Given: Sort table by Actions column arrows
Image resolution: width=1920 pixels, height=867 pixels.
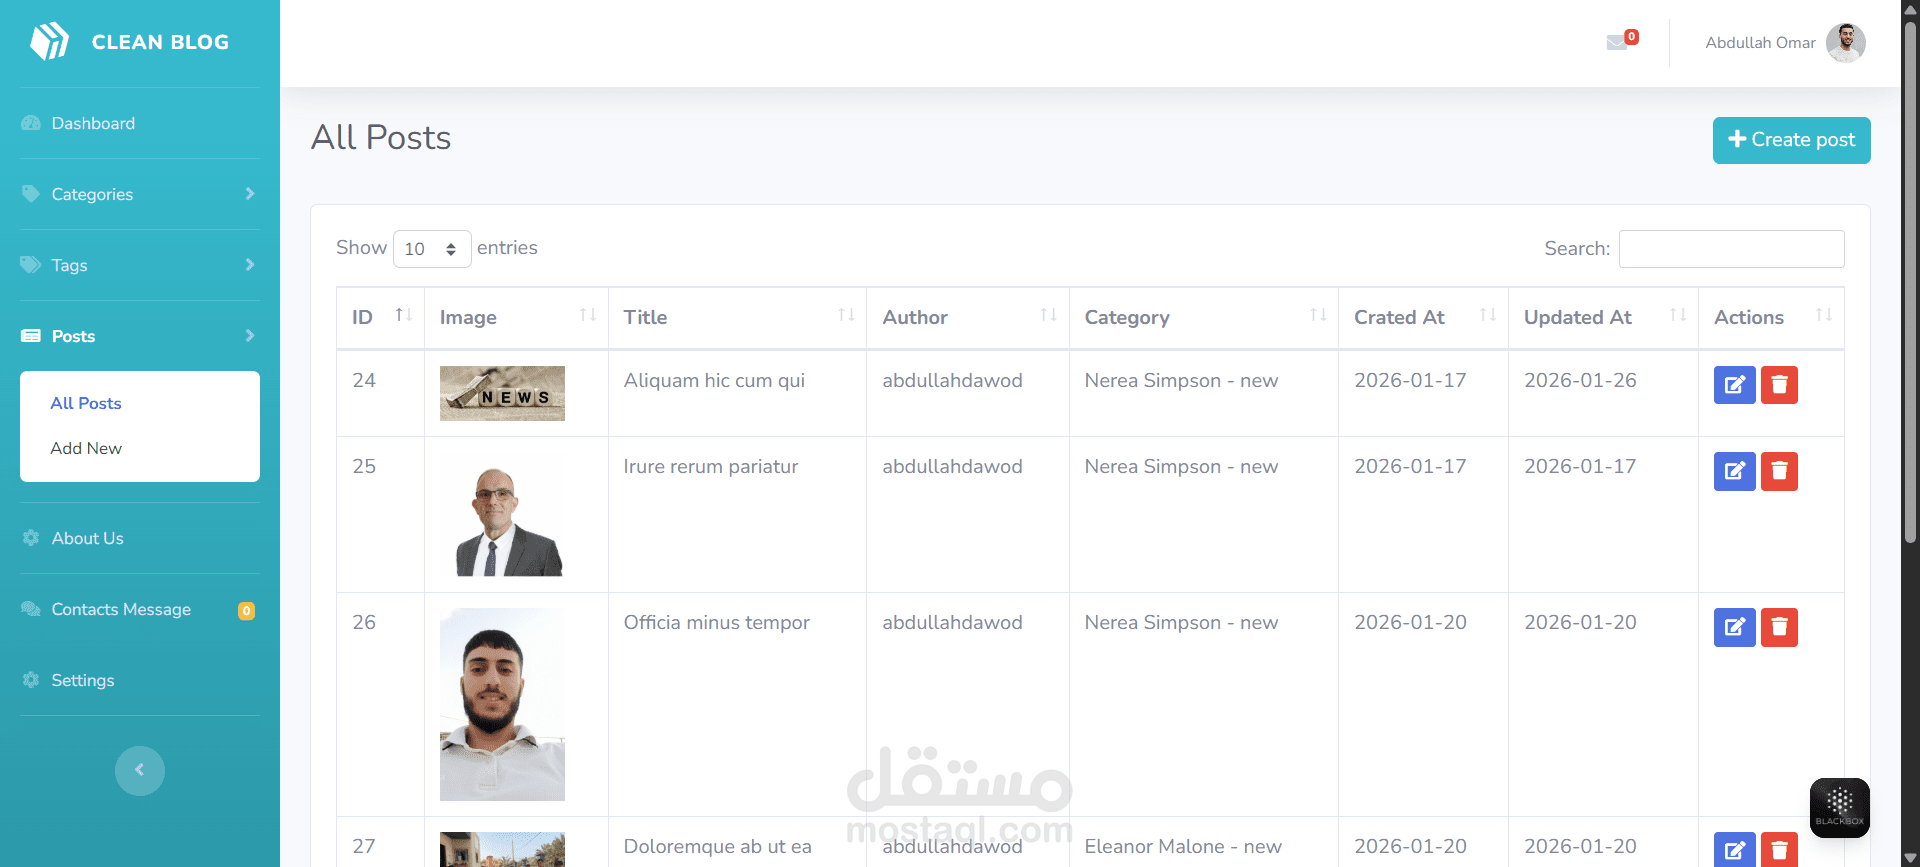Looking at the screenshot, I should coord(1824,315).
